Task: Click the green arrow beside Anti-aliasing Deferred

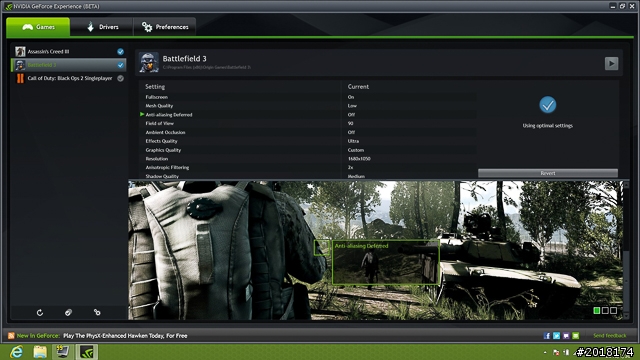Action: coord(142,114)
